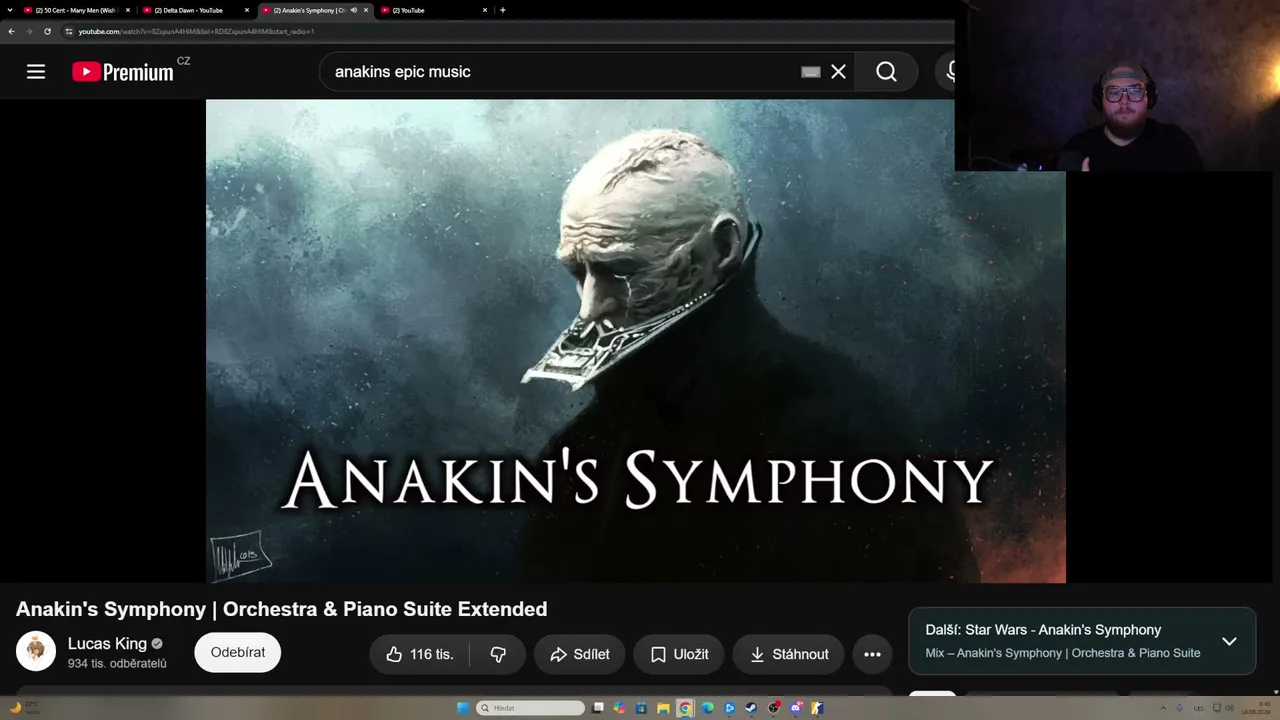Launch Copilot from the taskbar

[620, 708]
